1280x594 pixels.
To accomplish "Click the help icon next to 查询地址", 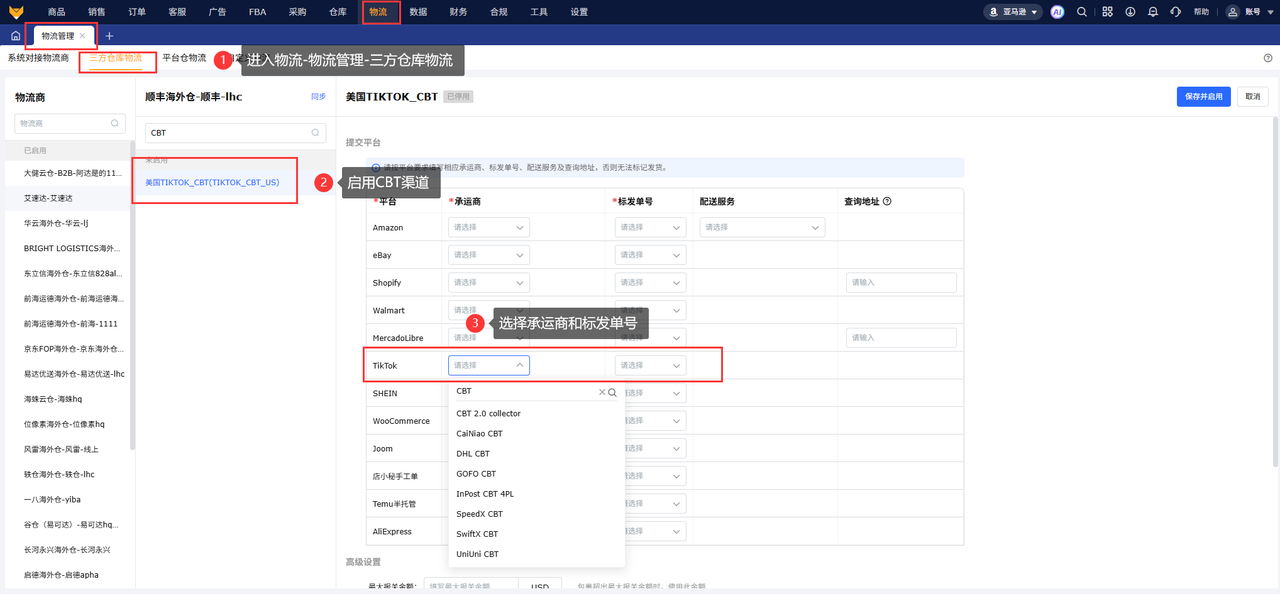I will click(x=887, y=201).
